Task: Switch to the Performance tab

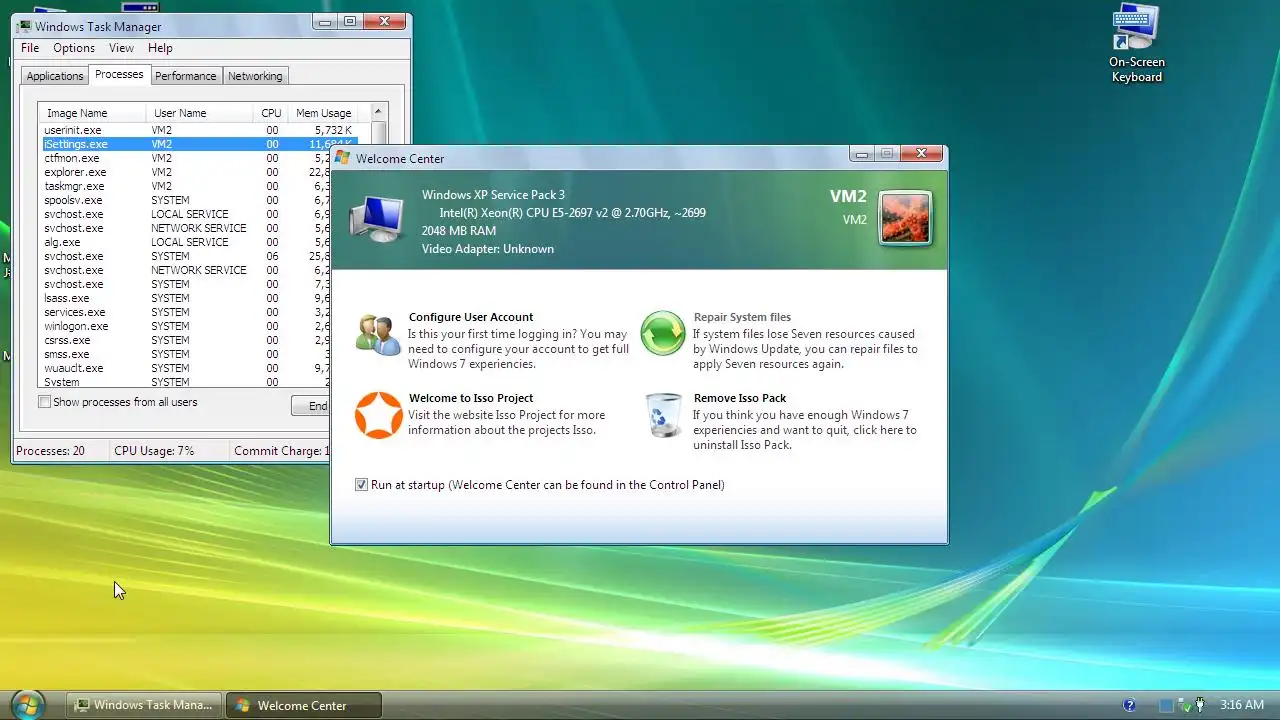Action: click(186, 76)
